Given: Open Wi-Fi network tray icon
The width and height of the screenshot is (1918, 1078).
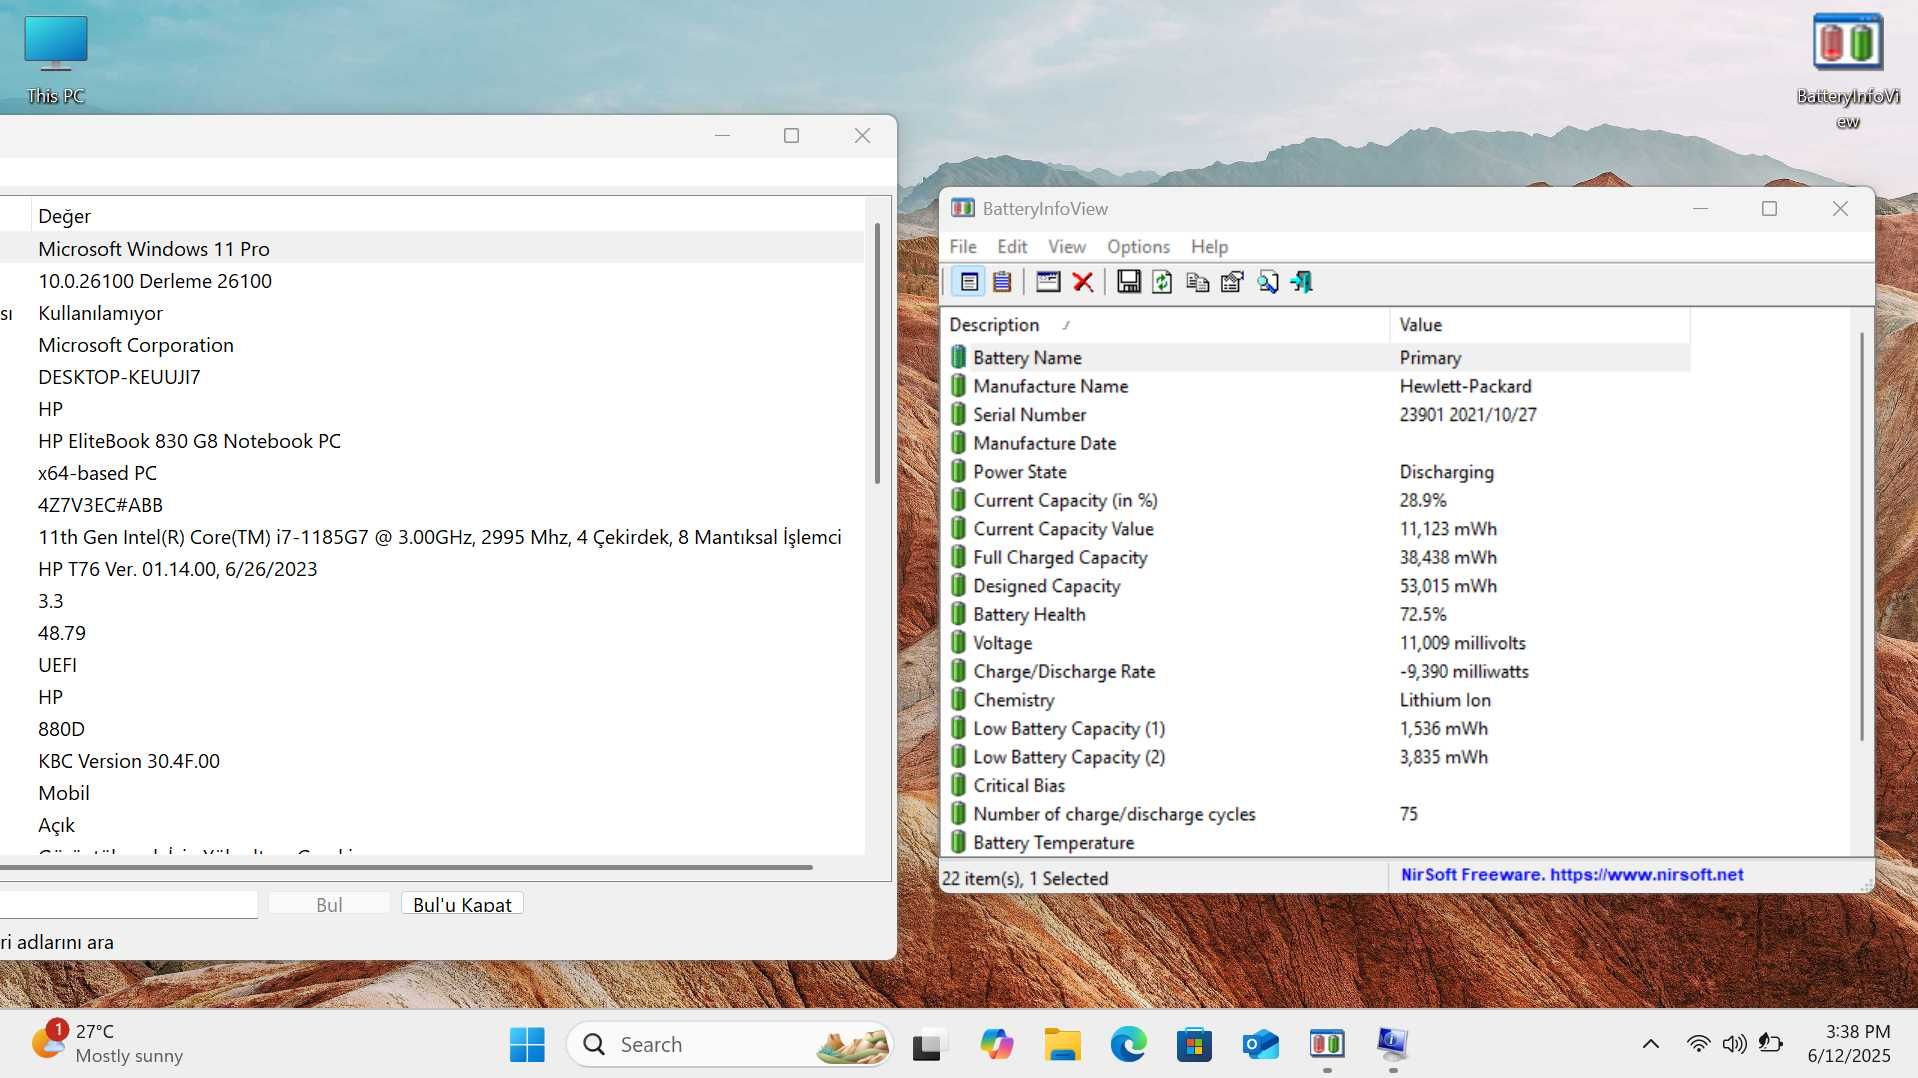Looking at the screenshot, I should point(1698,1044).
